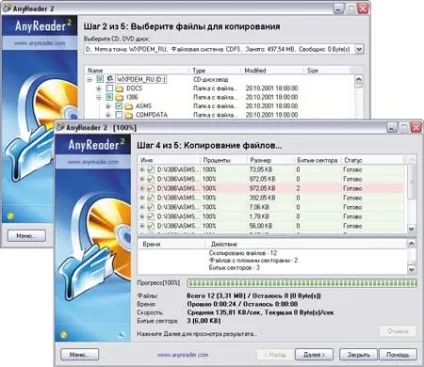This screenshot has height=367, width=424.
Task: Uncheck the ASMS folder checkbox
Action: 119,106
